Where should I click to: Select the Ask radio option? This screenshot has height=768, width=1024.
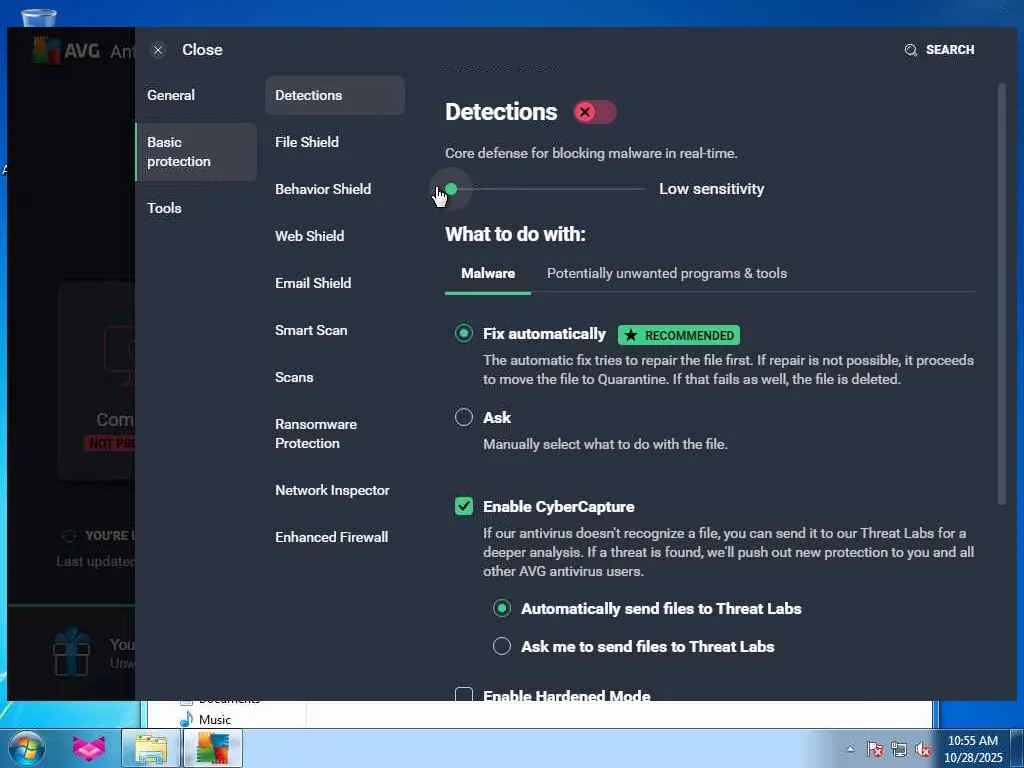pos(464,417)
